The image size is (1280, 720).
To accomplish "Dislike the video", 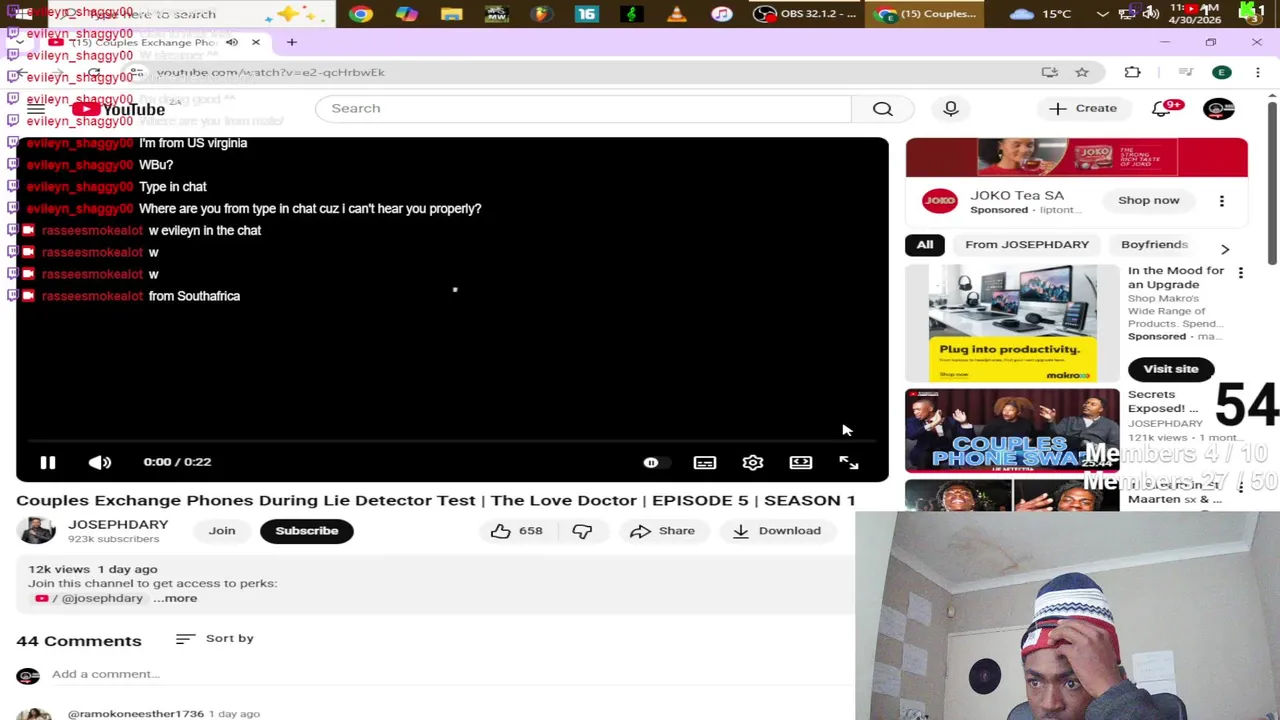I will click(582, 531).
